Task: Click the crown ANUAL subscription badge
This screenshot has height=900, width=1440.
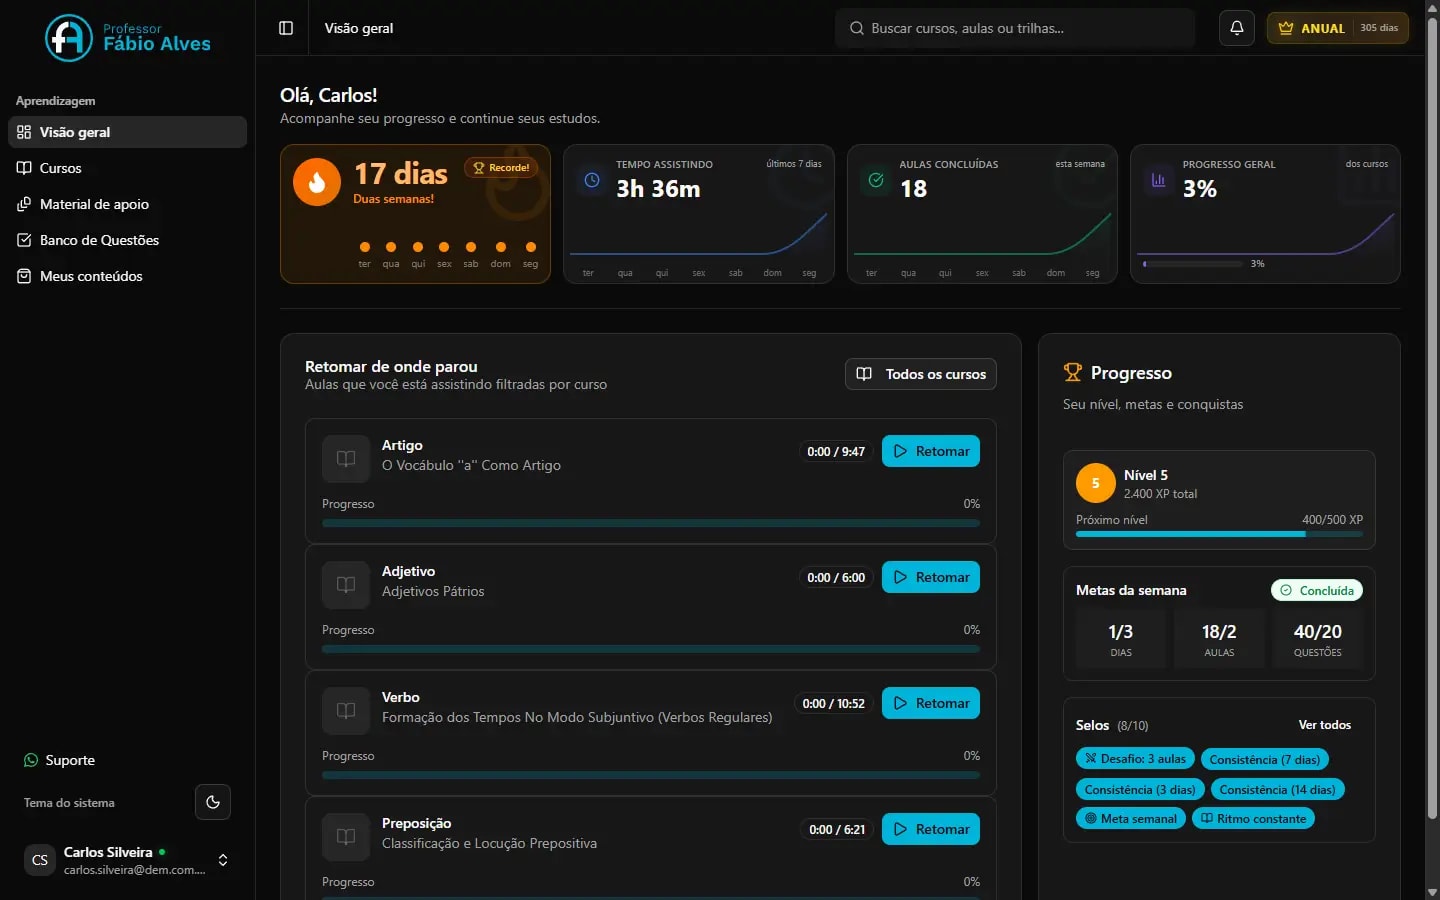Action: click(1338, 28)
